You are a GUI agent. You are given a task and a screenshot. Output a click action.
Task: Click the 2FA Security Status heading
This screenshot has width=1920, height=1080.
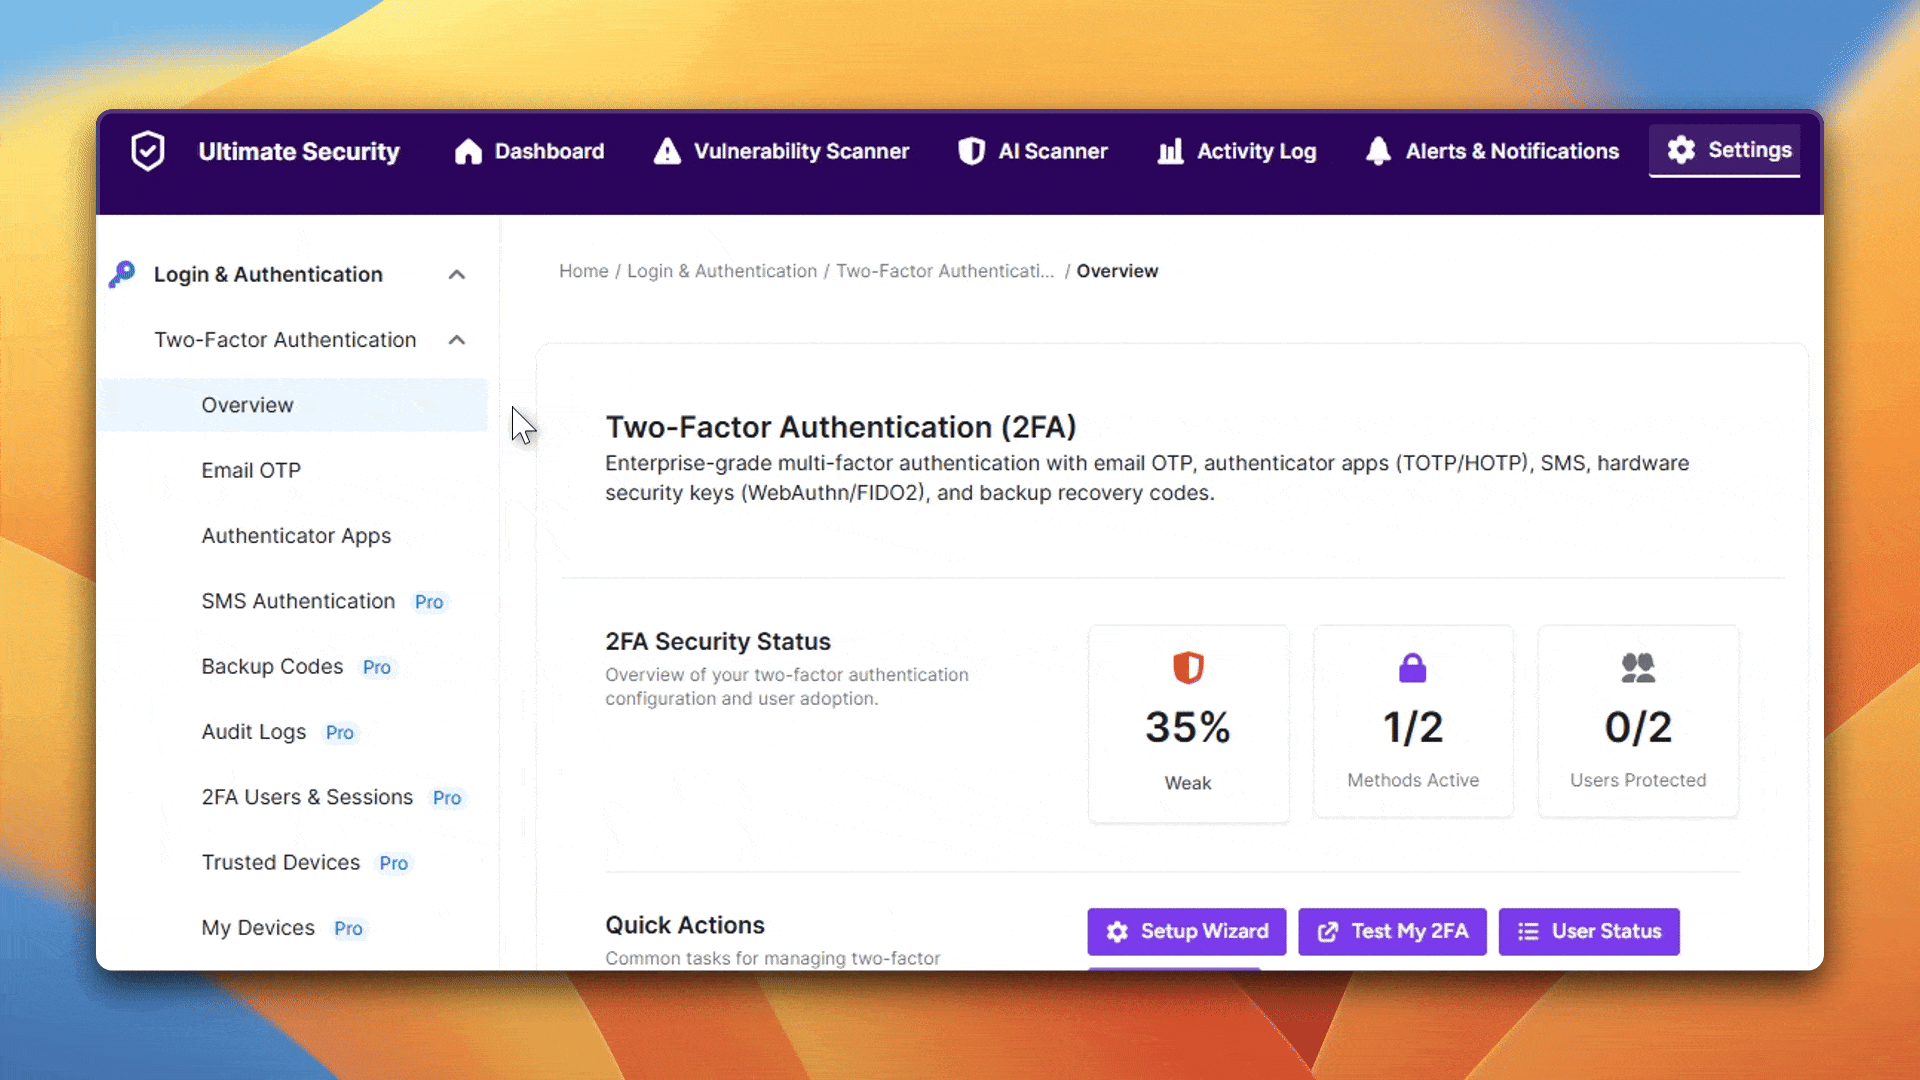coord(718,641)
